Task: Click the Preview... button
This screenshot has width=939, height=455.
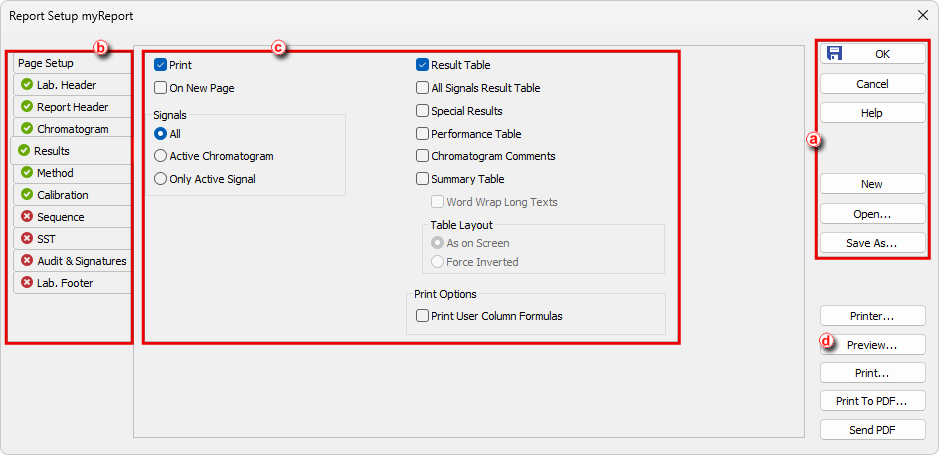Action: tap(873, 345)
